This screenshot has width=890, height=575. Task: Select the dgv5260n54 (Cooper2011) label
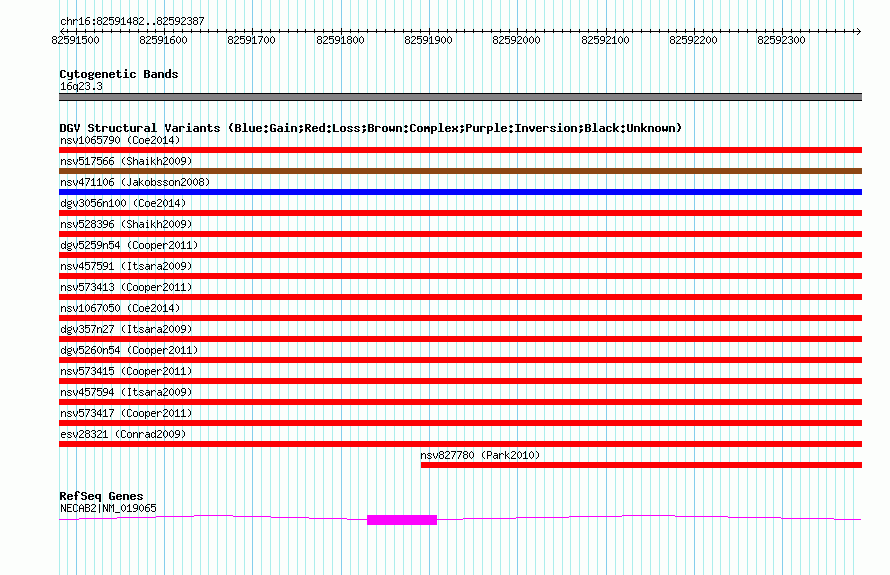[x=129, y=350]
